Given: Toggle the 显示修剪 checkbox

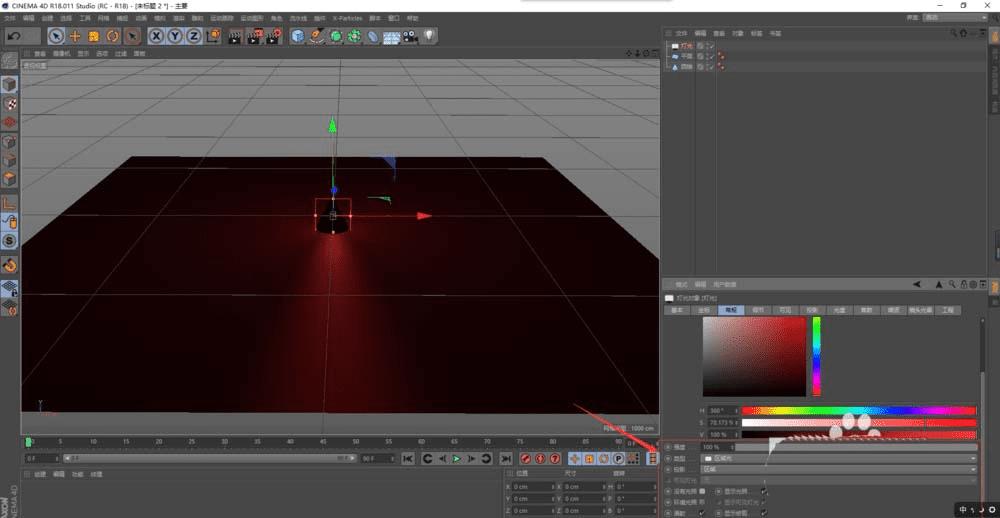Looking at the screenshot, I should coord(764,513).
